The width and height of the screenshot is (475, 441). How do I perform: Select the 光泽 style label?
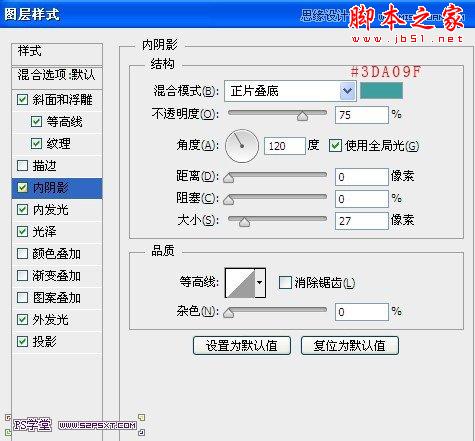click(44, 232)
